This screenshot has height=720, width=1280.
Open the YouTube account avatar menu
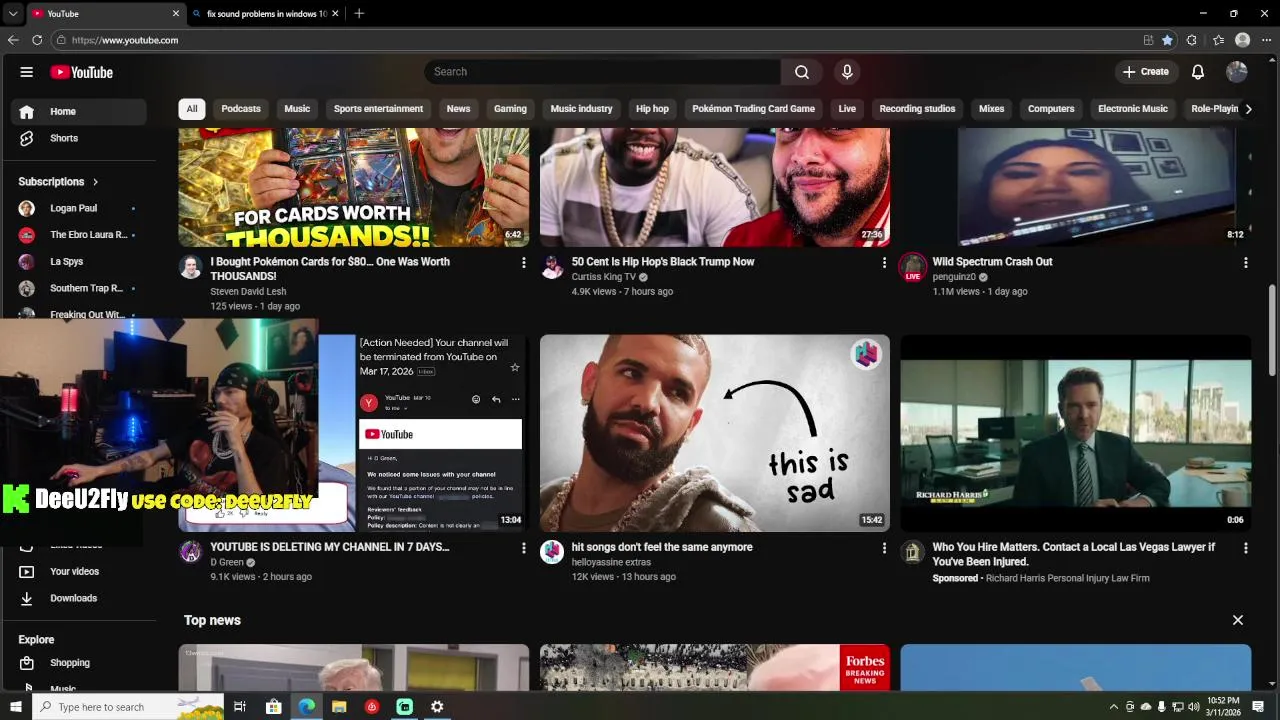click(x=1237, y=72)
